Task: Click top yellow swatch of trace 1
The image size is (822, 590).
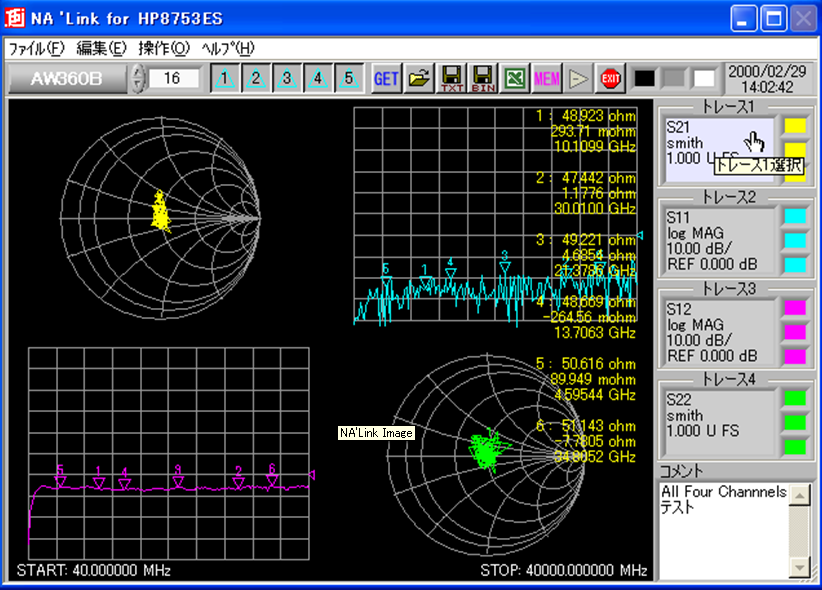Action: coord(795,126)
